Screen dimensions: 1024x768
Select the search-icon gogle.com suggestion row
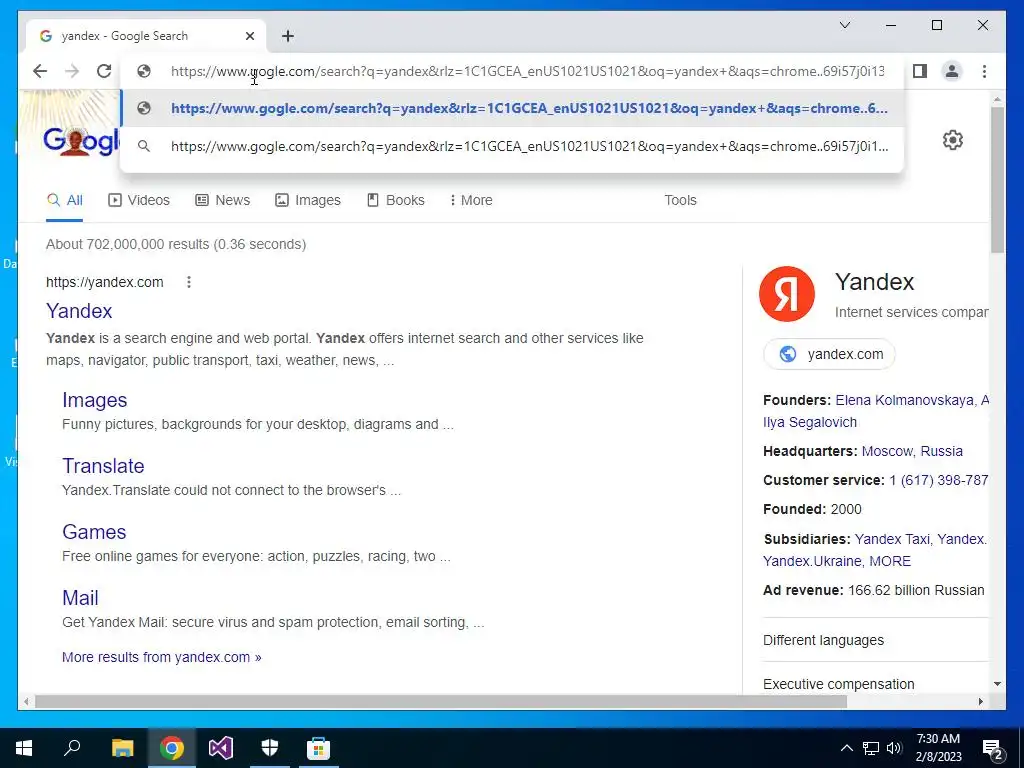pyautogui.click(x=513, y=146)
